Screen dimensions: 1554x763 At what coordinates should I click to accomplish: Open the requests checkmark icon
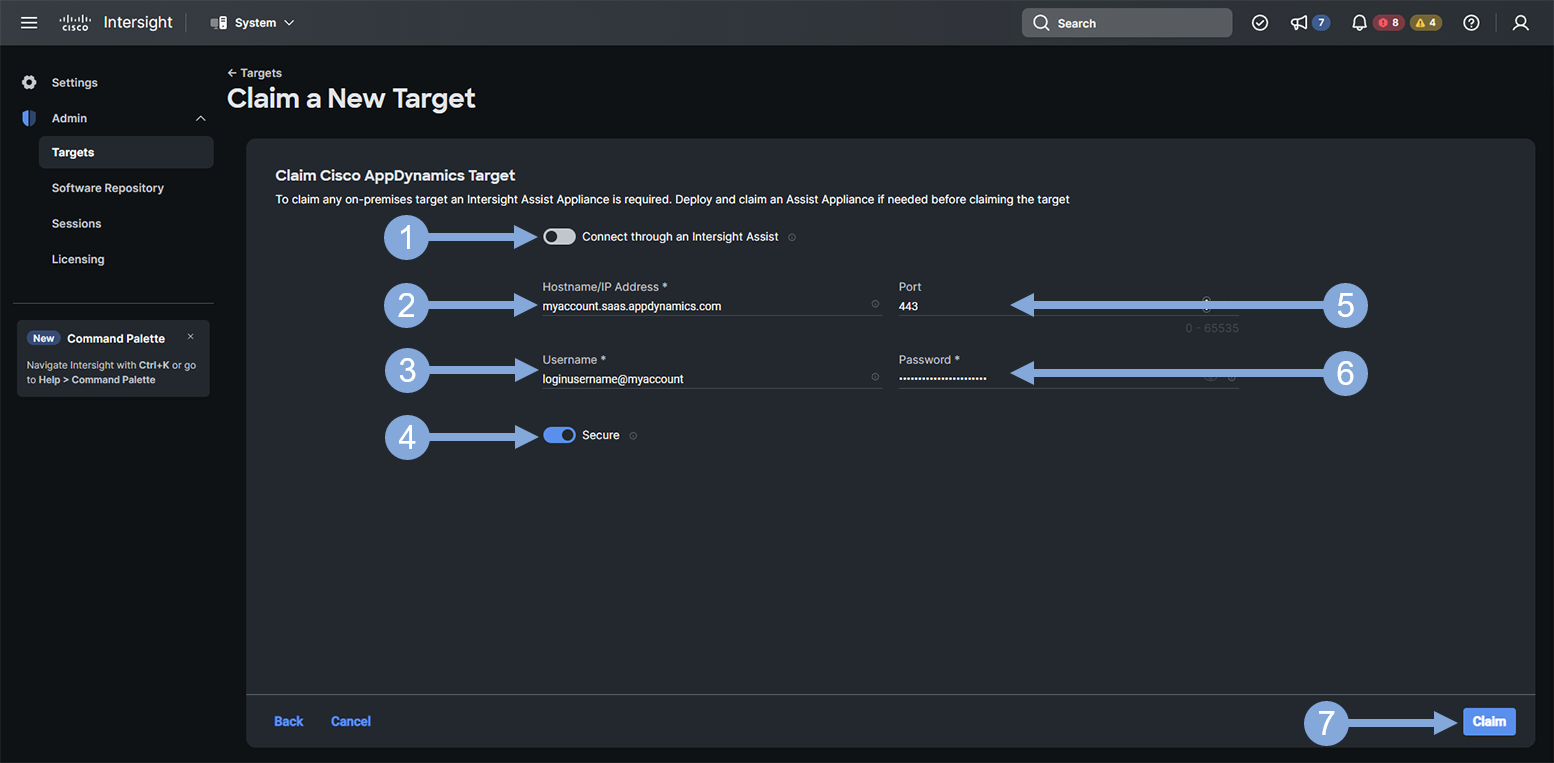(x=1260, y=23)
